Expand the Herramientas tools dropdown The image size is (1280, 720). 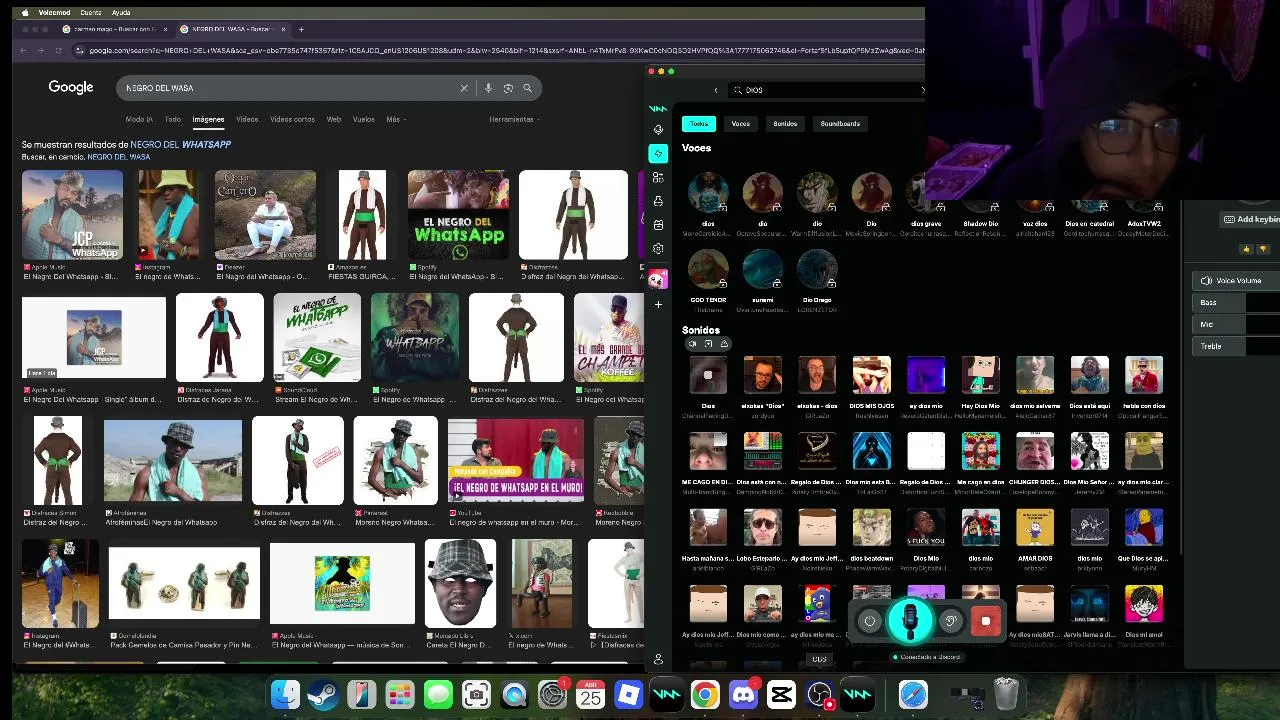click(x=514, y=119)
